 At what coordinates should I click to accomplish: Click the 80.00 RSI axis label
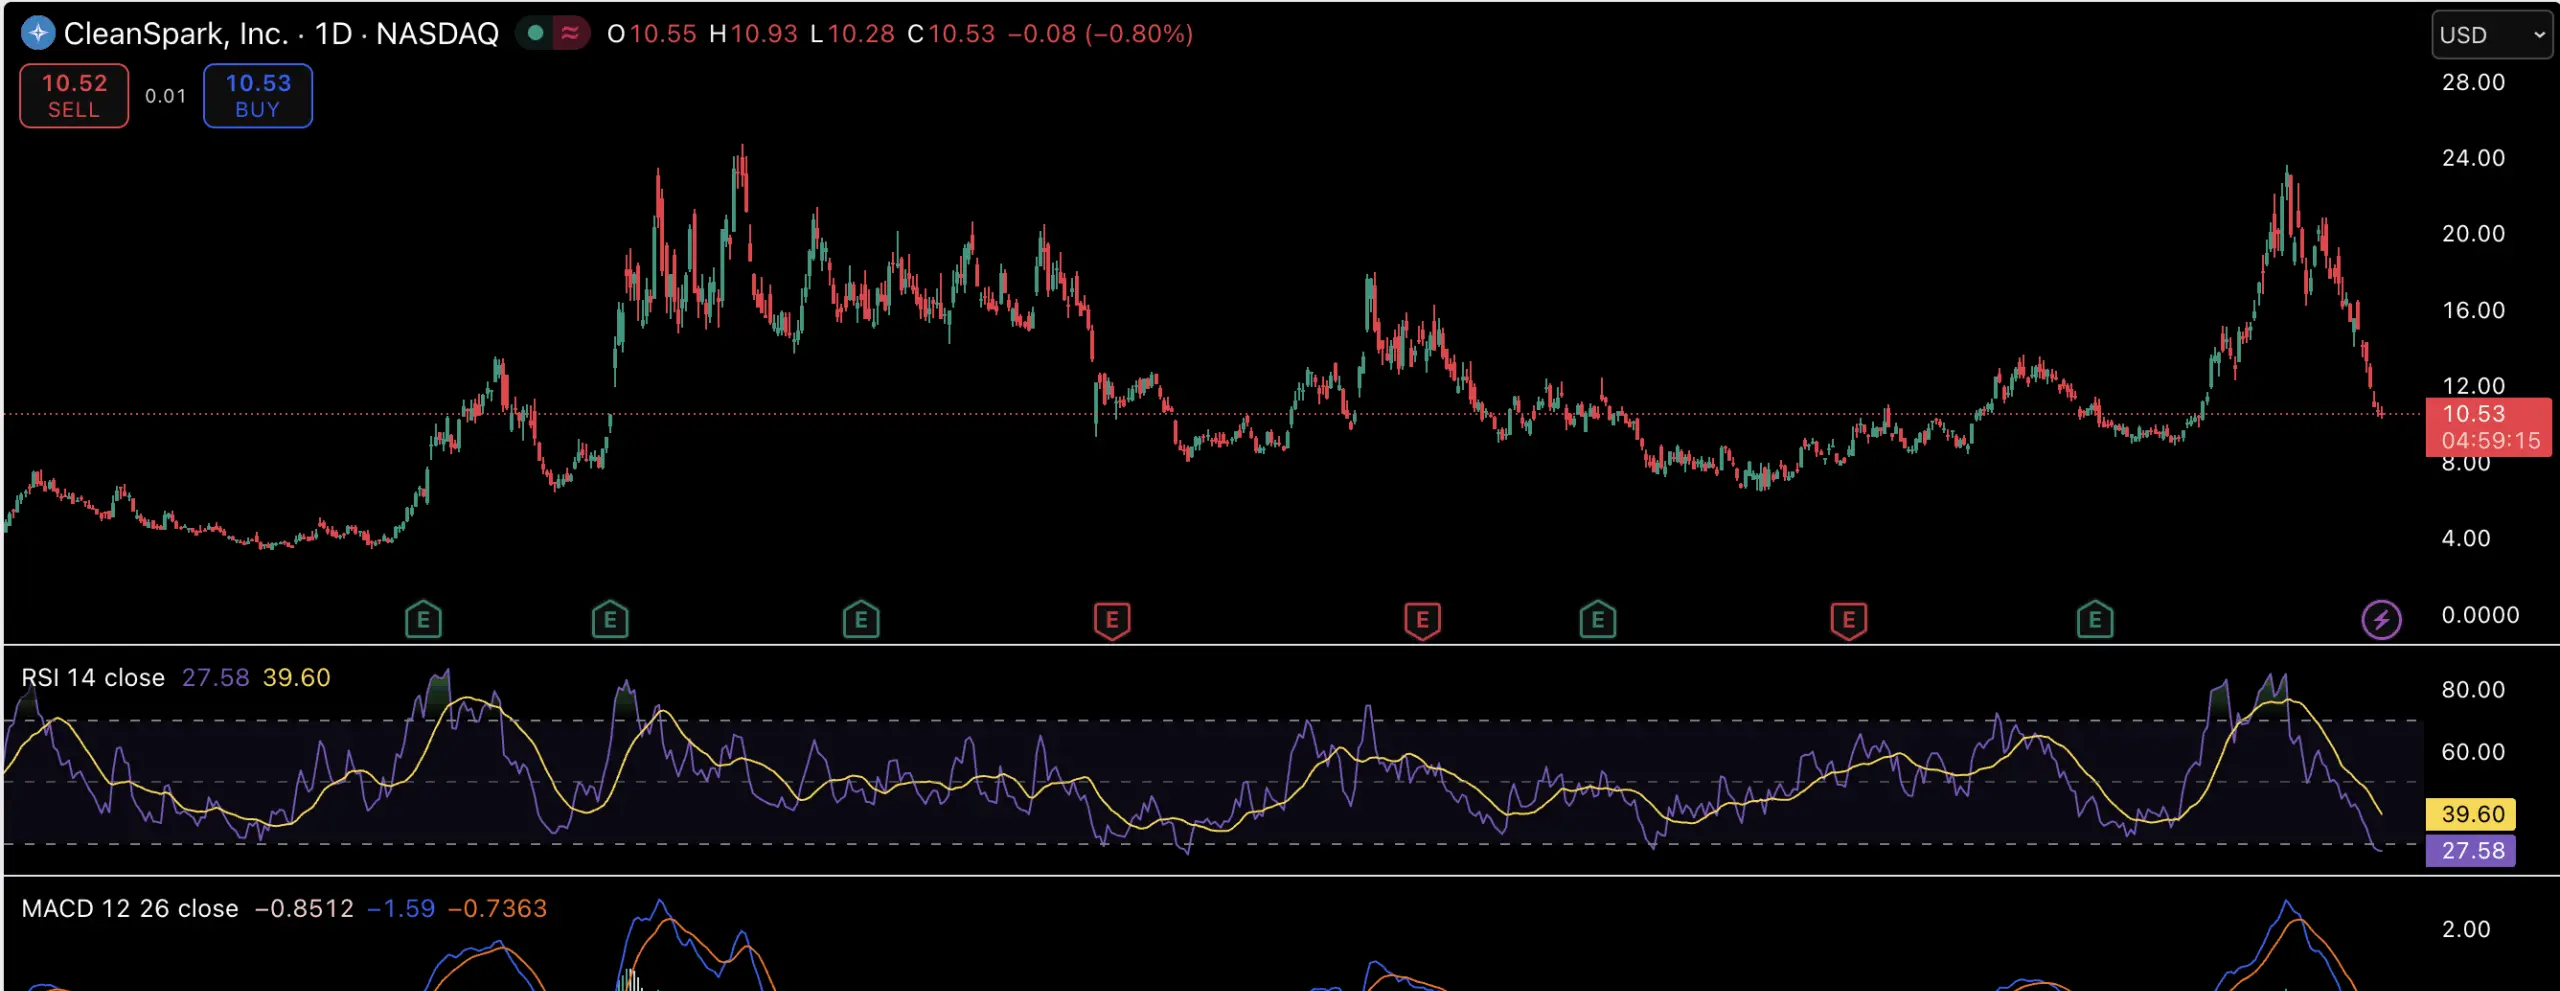[2474, 690]
